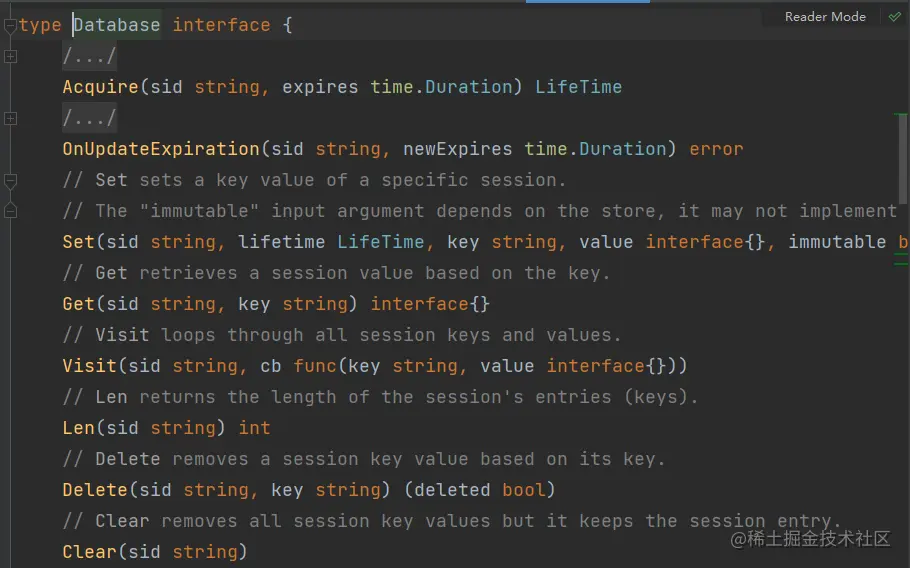Screen dimensions: 910x568
Task: Click the Len method name
Action: click(x=78, y=428)
